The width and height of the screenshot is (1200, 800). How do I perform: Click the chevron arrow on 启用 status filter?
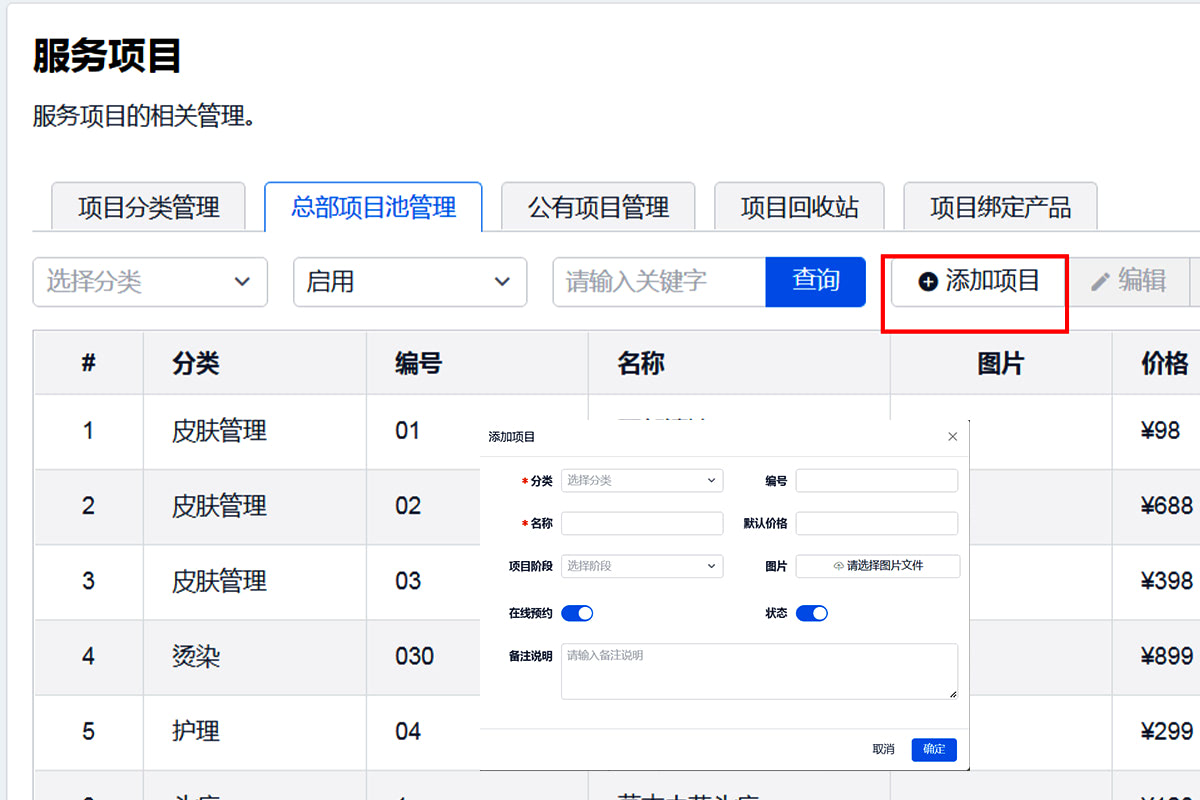coord(503,282)
